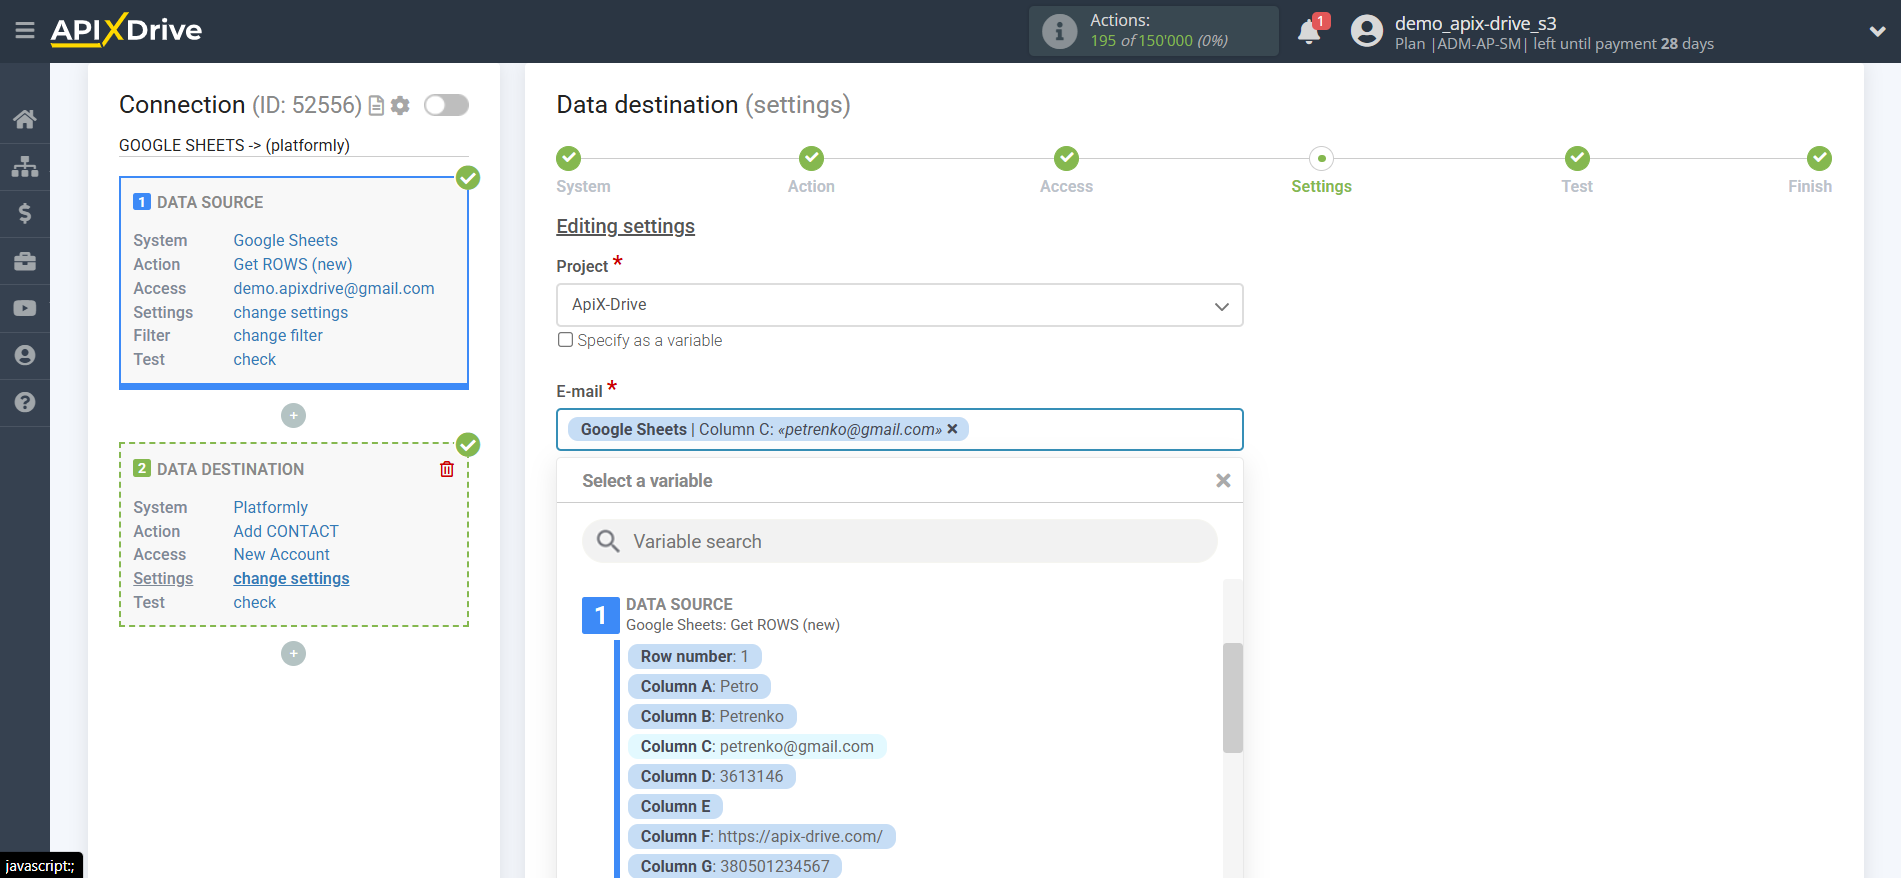The image size is (1901, 878).
Task: Add step between source and destination
Action: 293,415
